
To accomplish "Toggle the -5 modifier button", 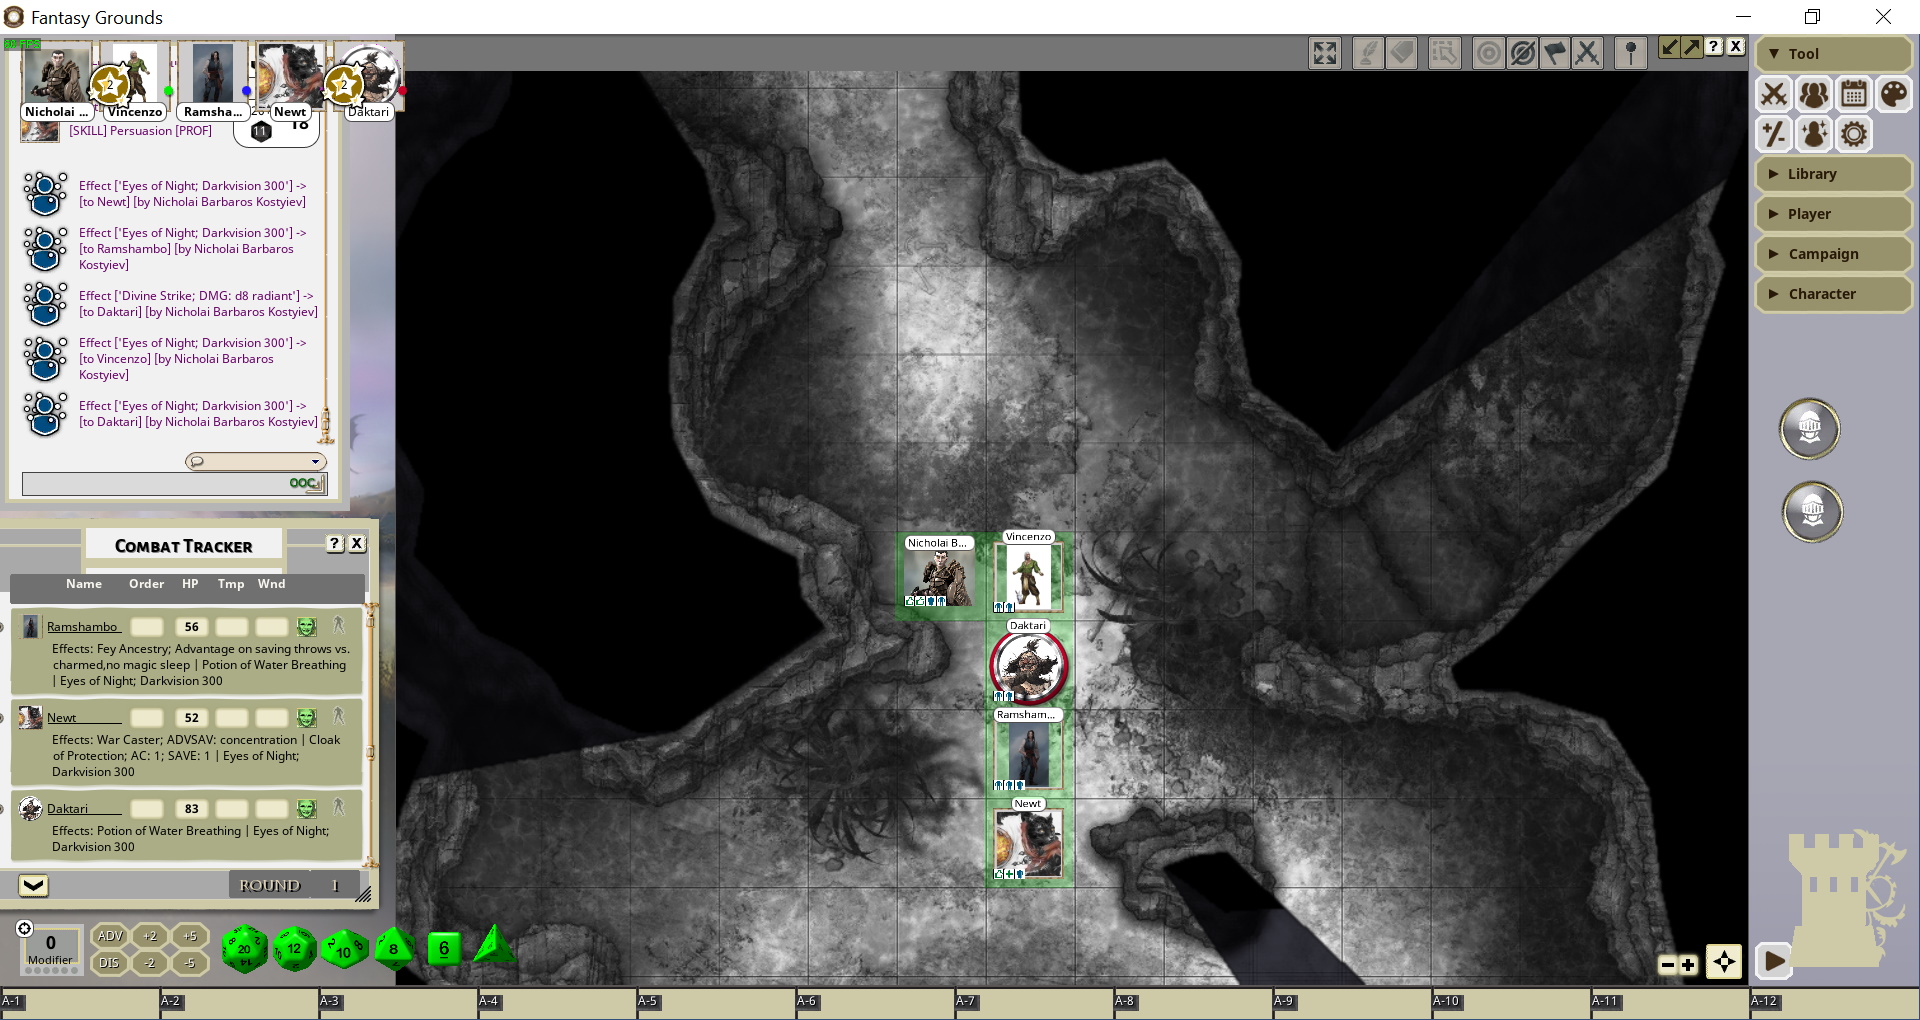I will 190,963.
